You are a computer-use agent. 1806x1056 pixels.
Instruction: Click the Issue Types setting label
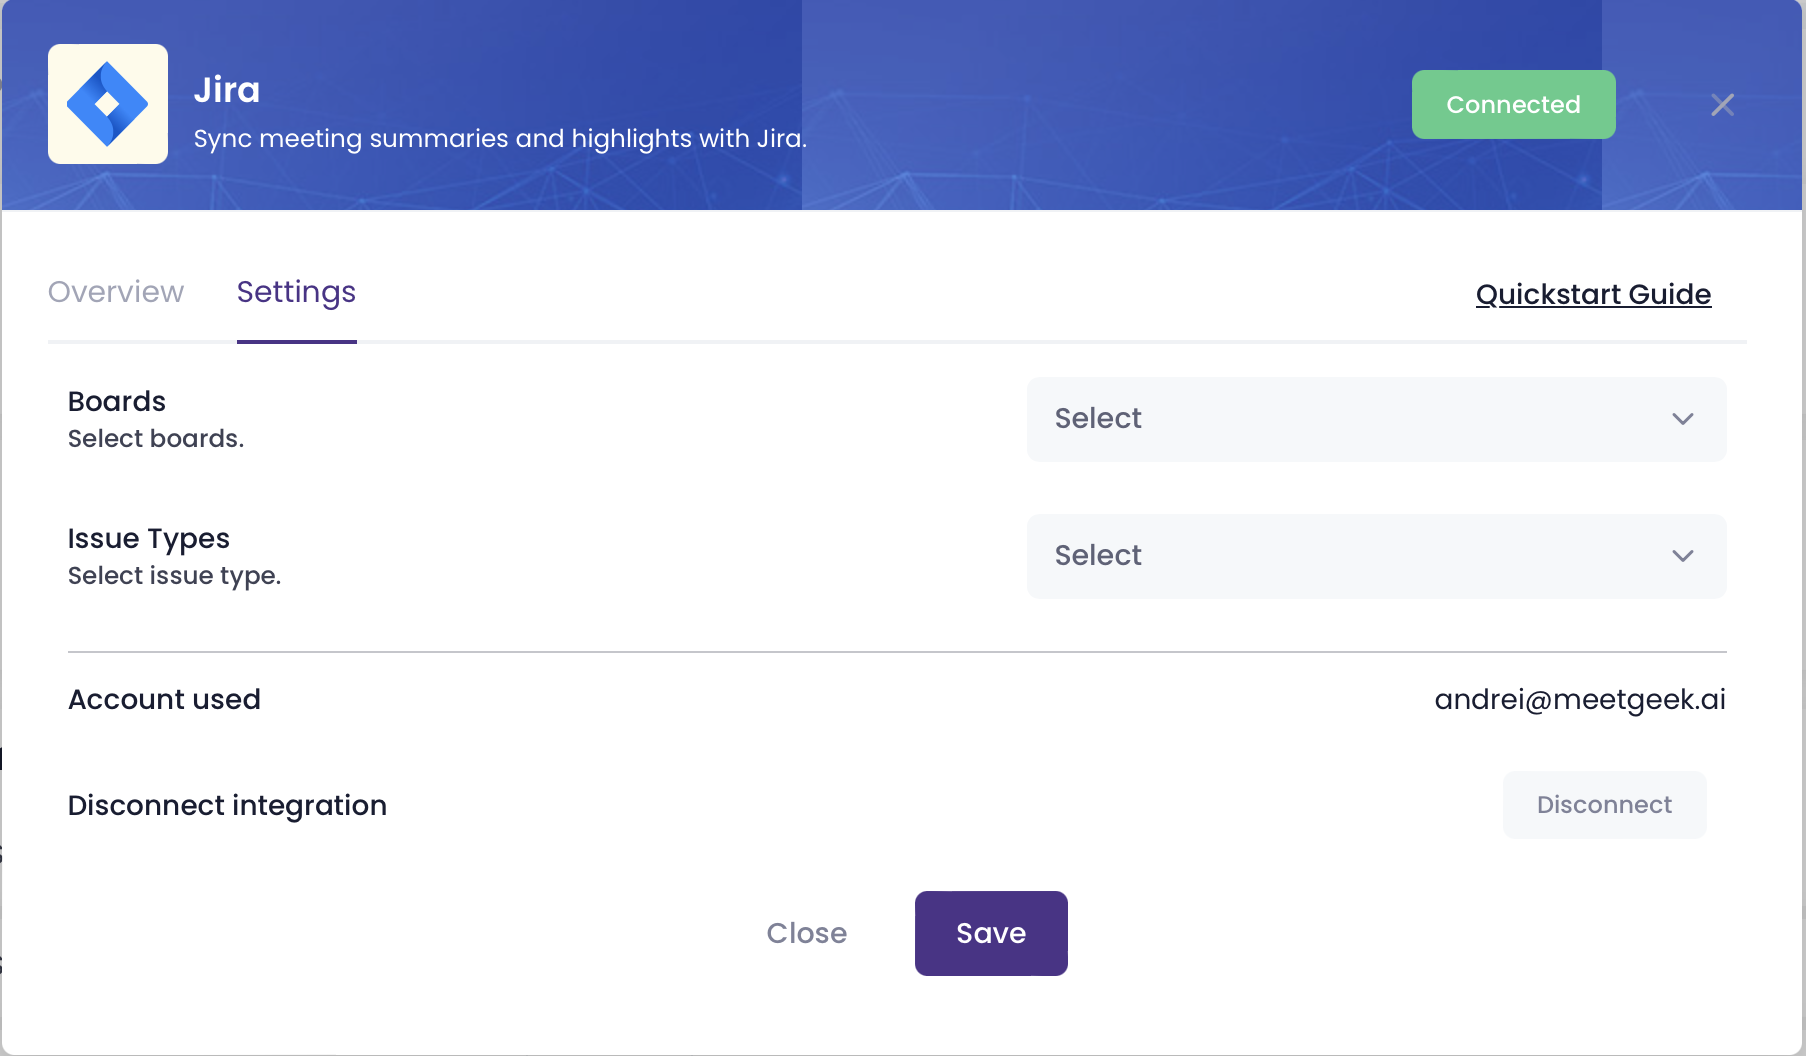(149, 539)
